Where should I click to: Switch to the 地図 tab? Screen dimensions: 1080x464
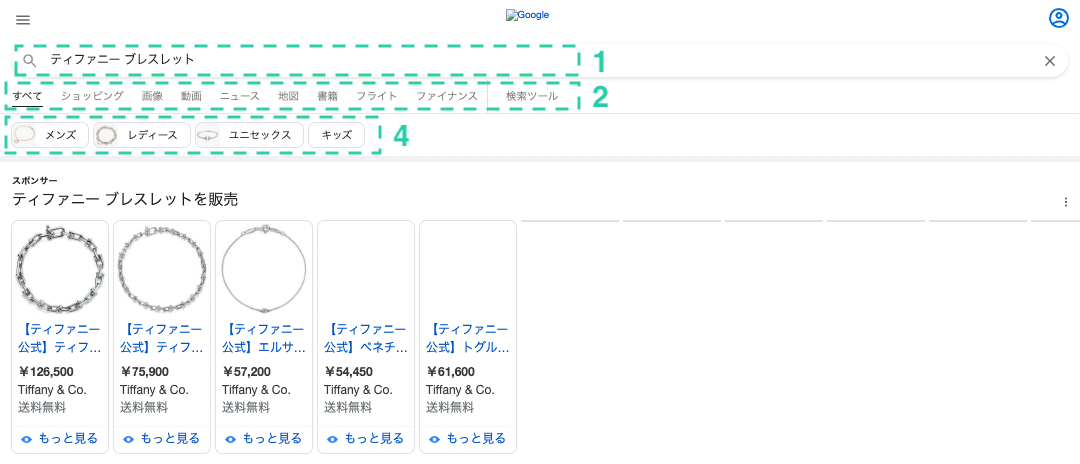coord(289,96)
